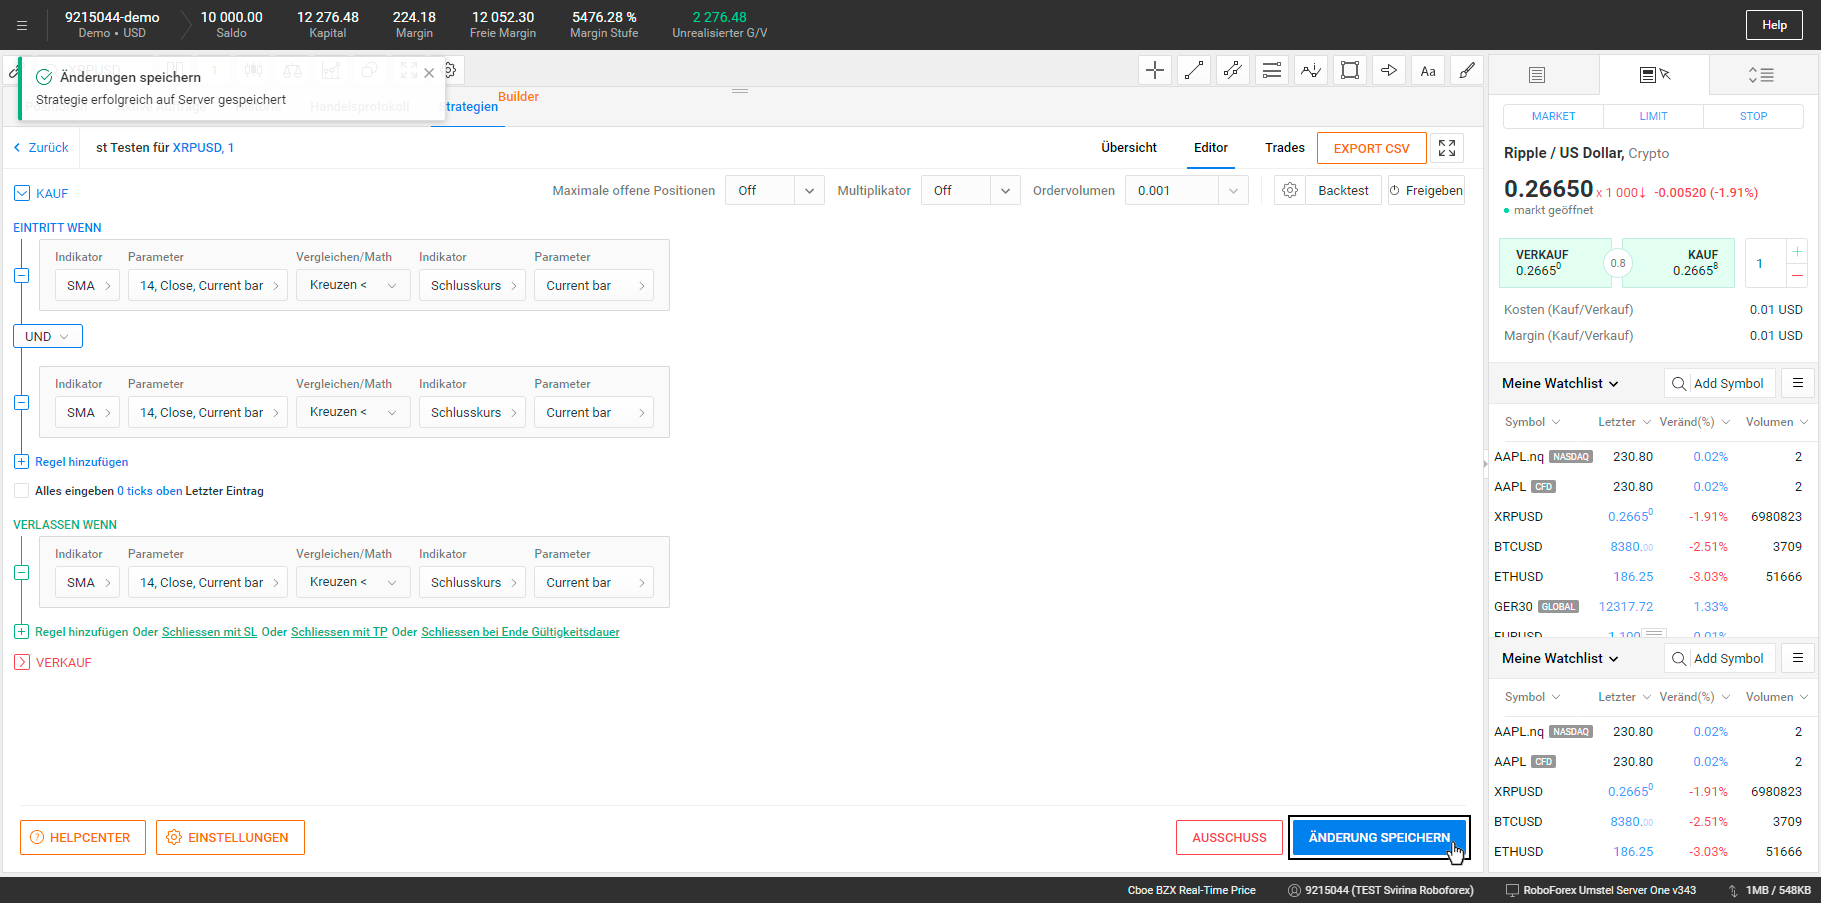Open 'Maximale offene Positionen' dropdown

pyautogui.click(x=775, y=190)
